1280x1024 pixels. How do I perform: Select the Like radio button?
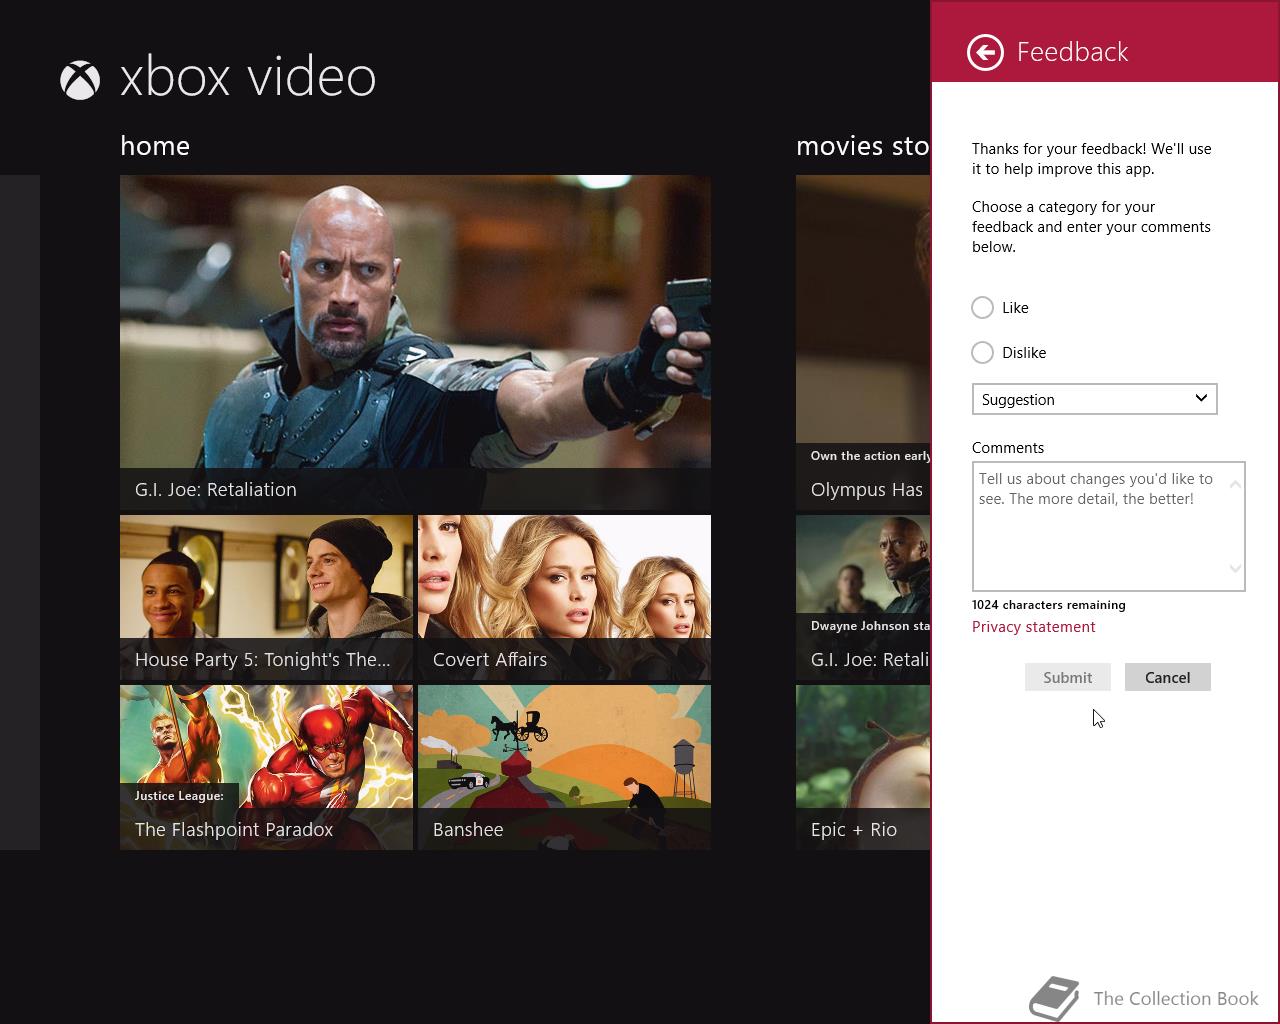point(983,307)
